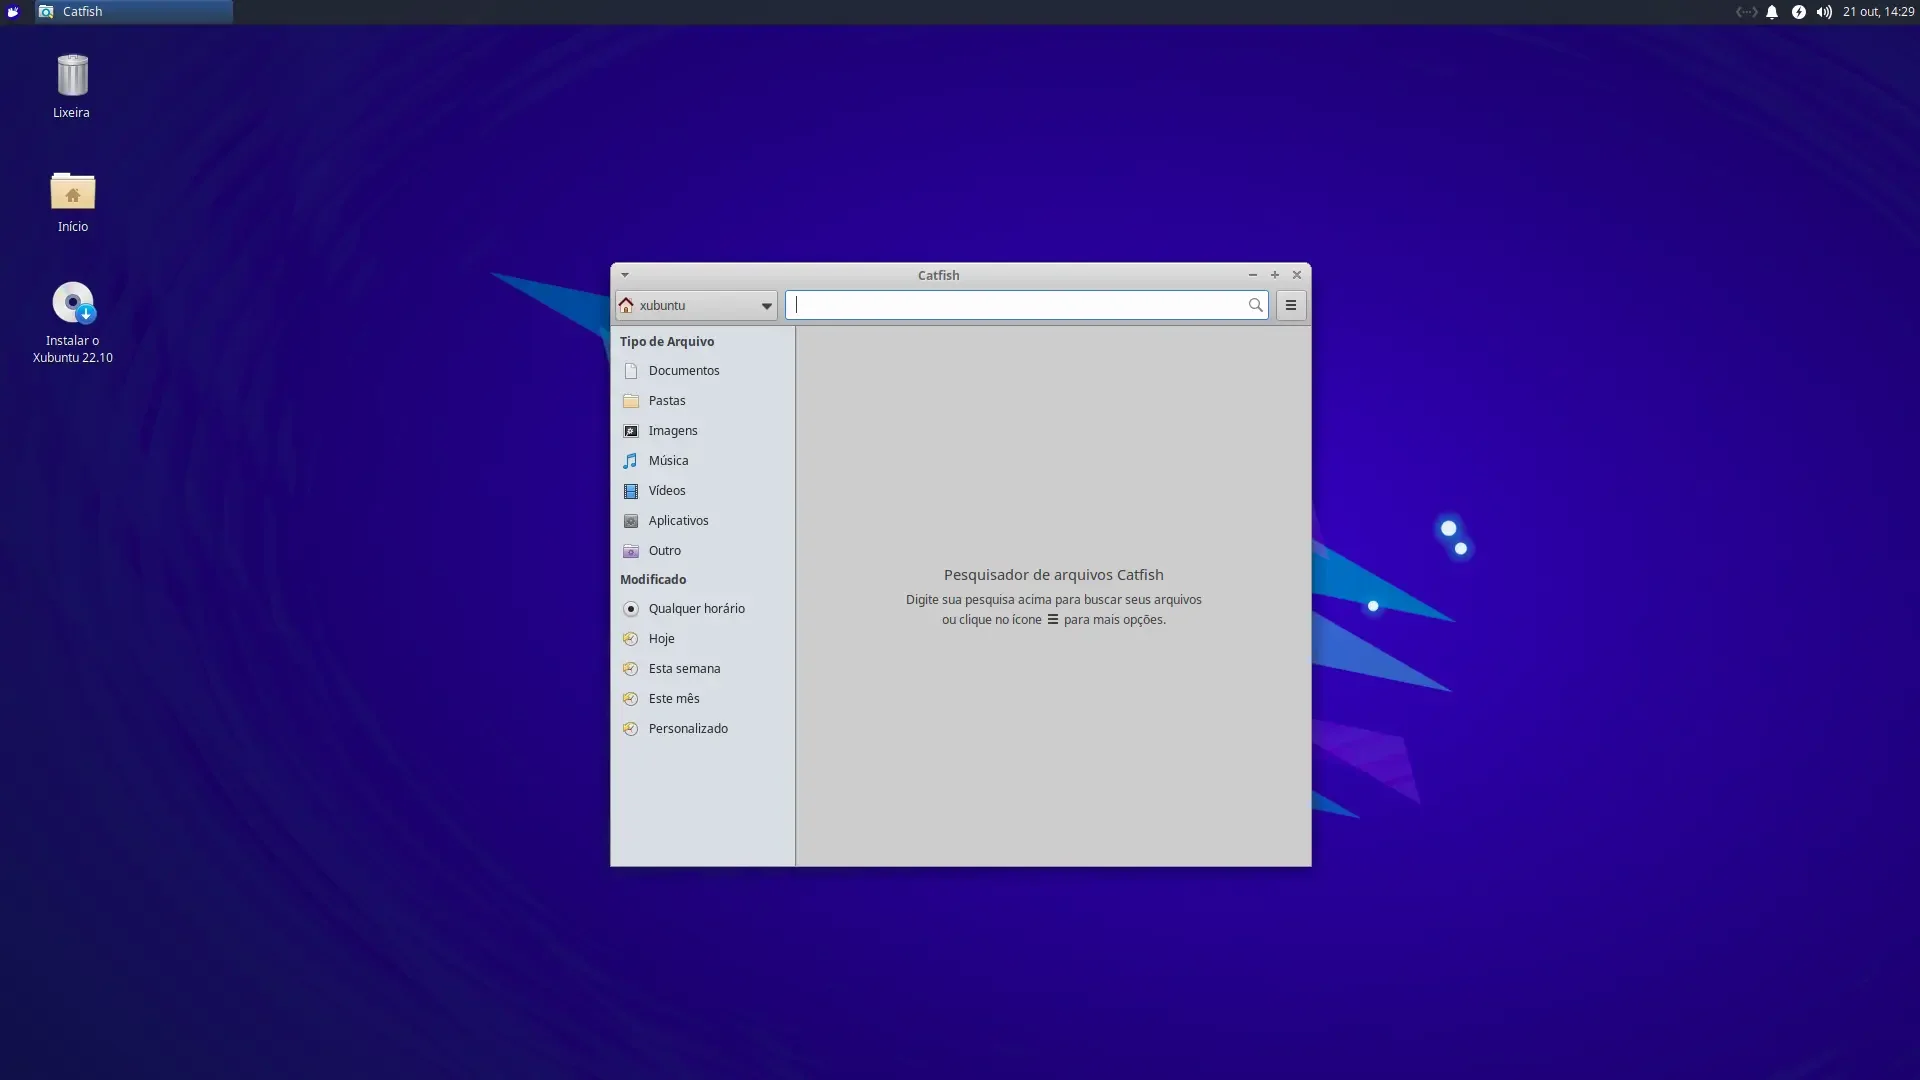Focus the Catfish search text field

[1027, 305]
